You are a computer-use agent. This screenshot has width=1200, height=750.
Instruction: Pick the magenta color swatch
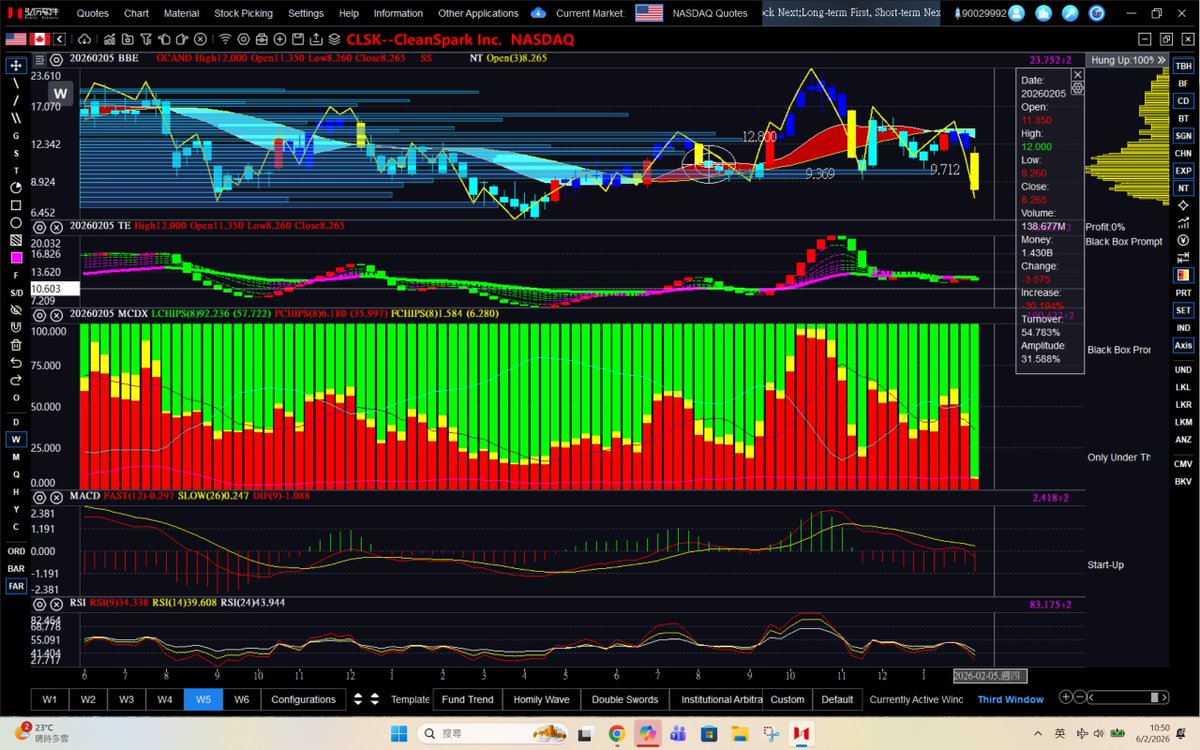[x=16, y=257]
